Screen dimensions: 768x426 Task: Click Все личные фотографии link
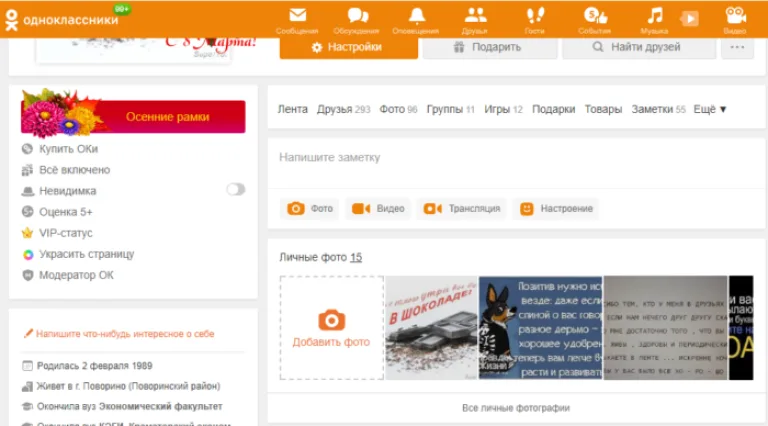pyautogui.click(x=516, y=408)
